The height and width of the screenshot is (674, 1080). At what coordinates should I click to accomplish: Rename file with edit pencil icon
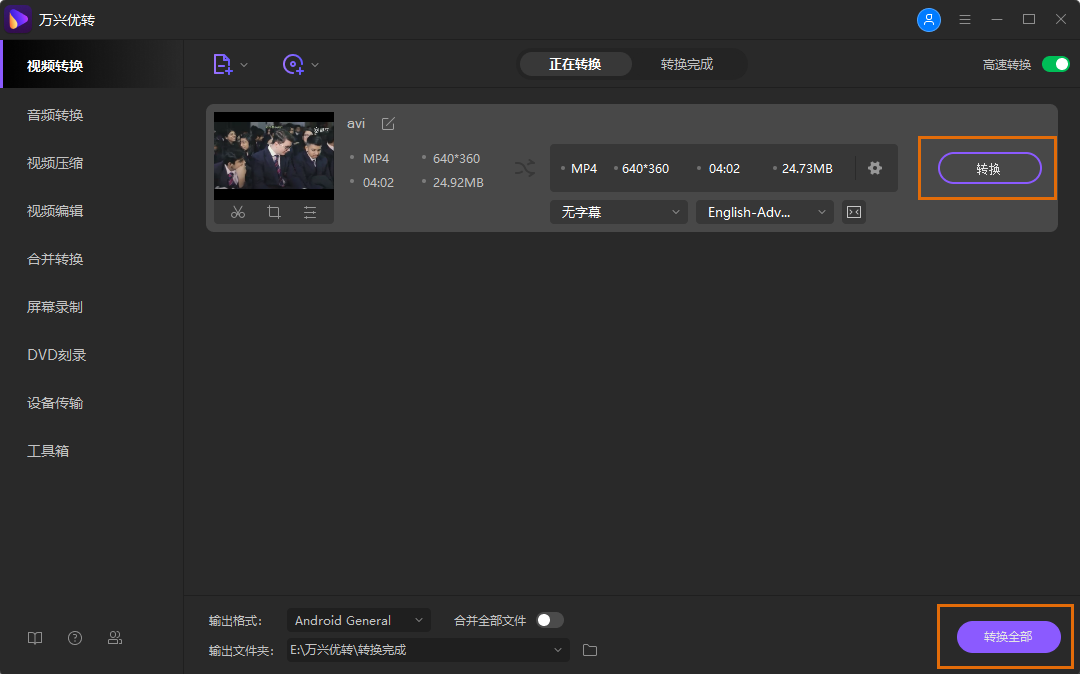[x=388, y=123]
